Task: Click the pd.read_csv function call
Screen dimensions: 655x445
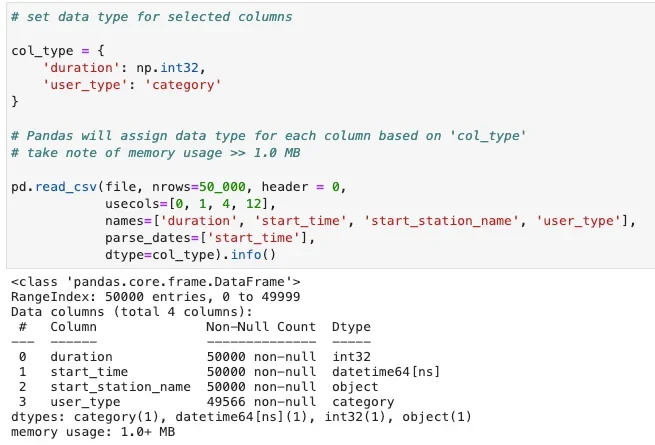Action: click(x=54, y=187)
